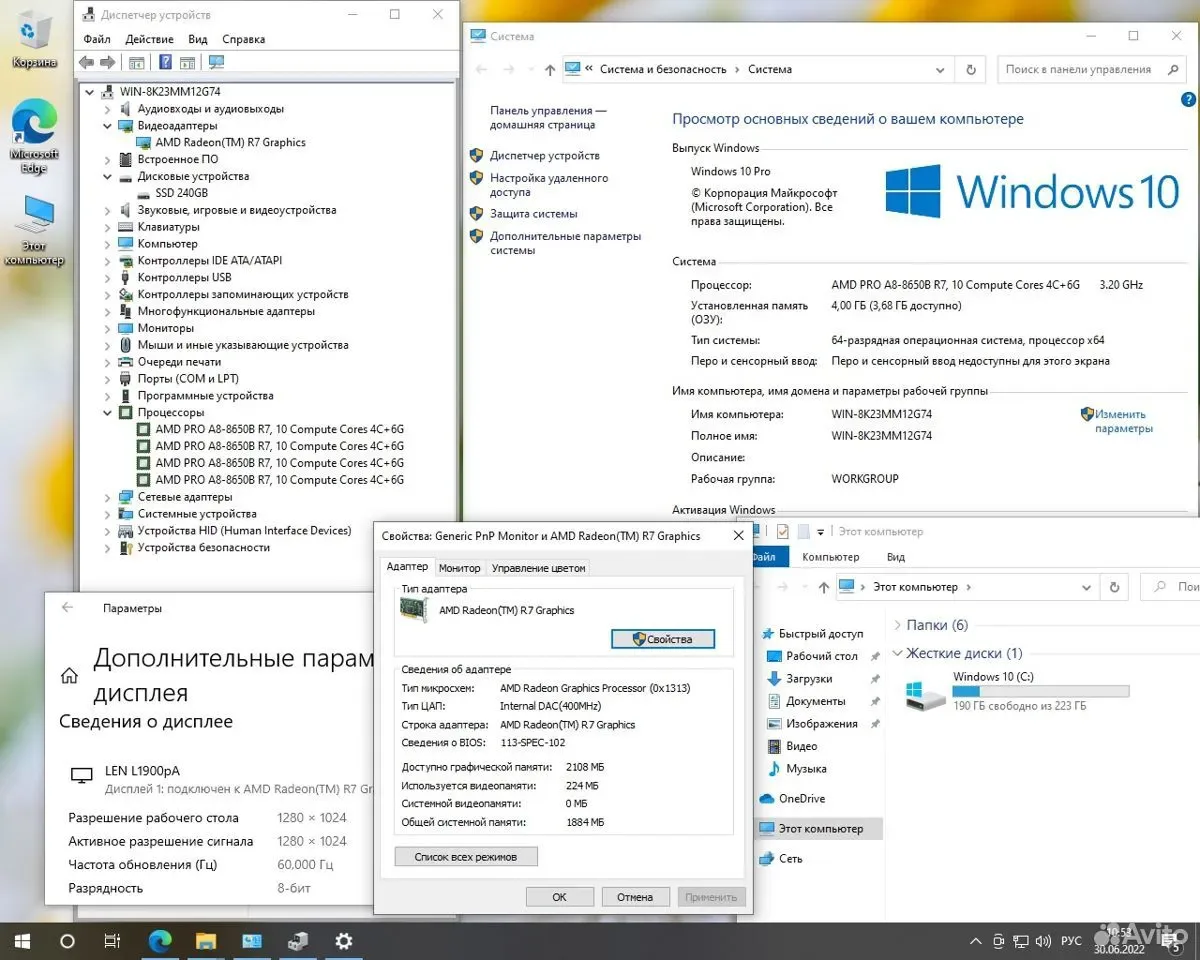Image resolution: width=1200 pixels, height=960 pixels.
Task: Click 'Свойства' button in adapter dialog
Action: pos(663,639)
